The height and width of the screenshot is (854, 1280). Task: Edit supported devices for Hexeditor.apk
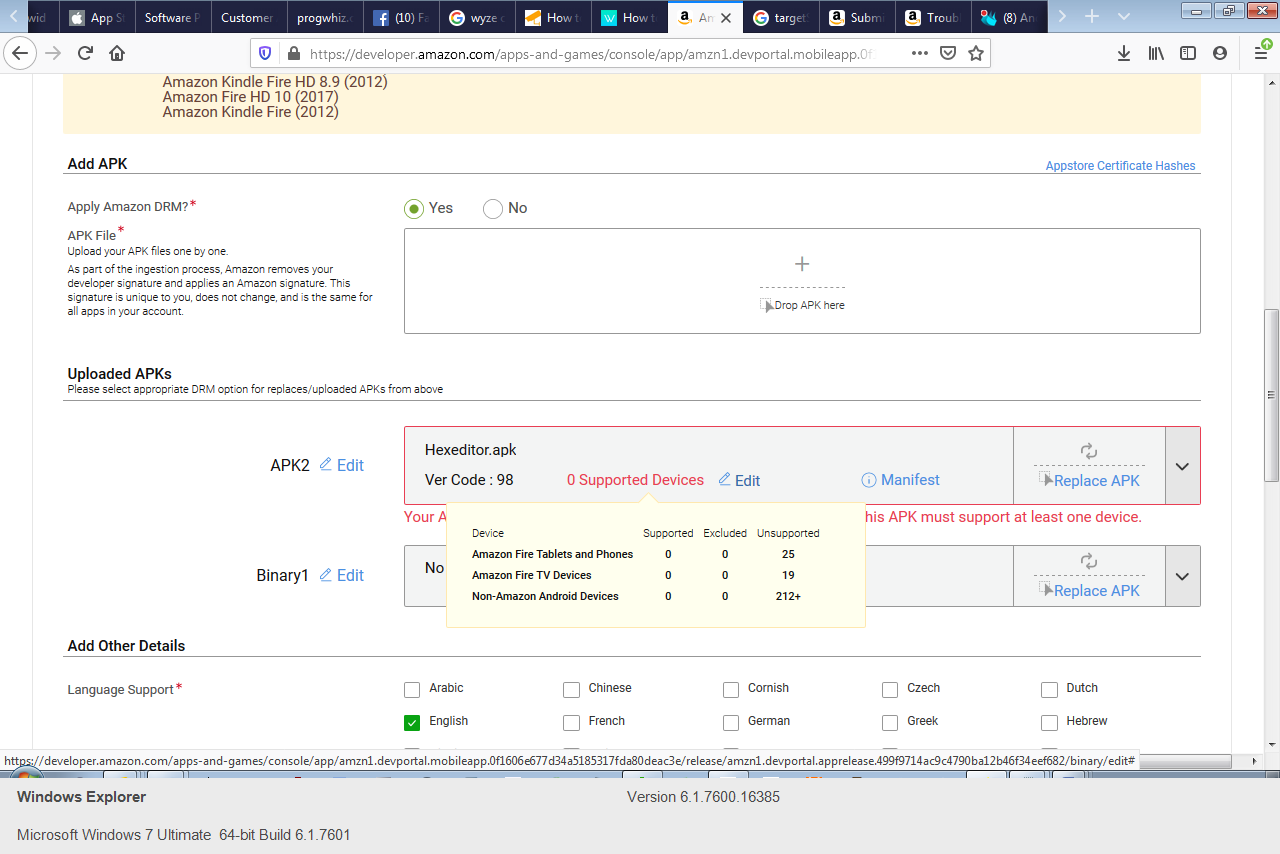pos(739,480)
